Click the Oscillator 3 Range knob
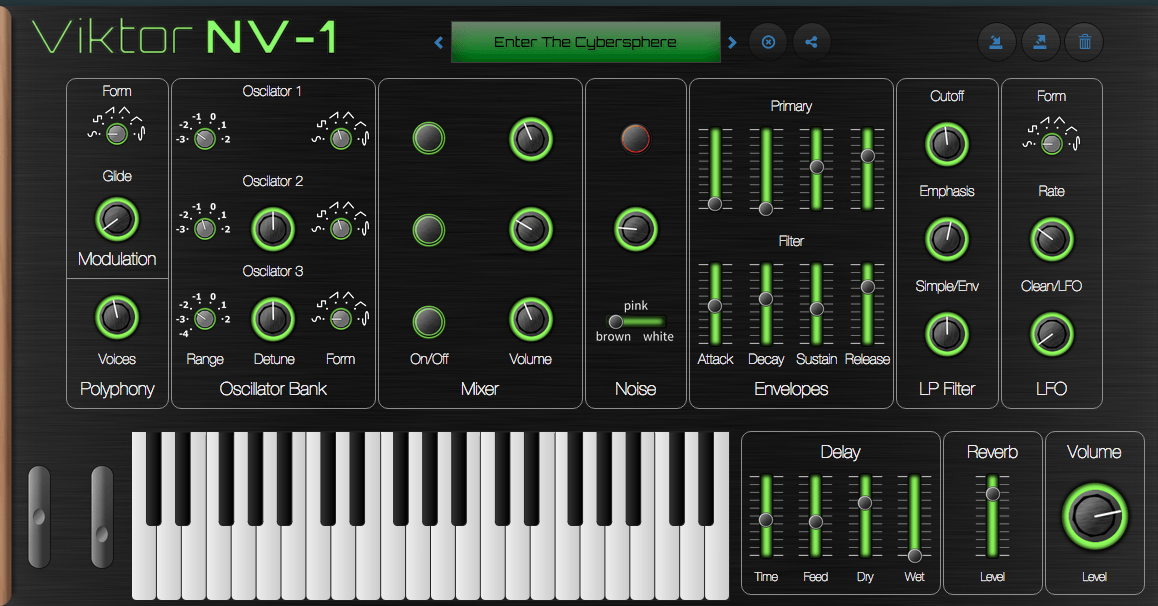This screenshot has height=606, width=1158. coord(205,319)
